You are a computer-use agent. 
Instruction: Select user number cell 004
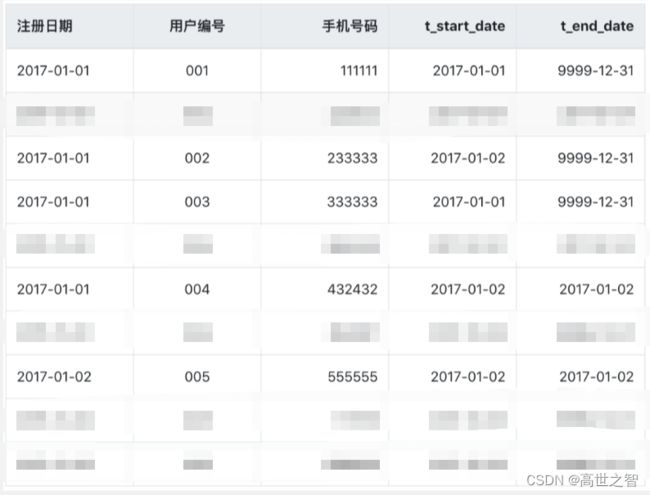click(x=197, y=289)
